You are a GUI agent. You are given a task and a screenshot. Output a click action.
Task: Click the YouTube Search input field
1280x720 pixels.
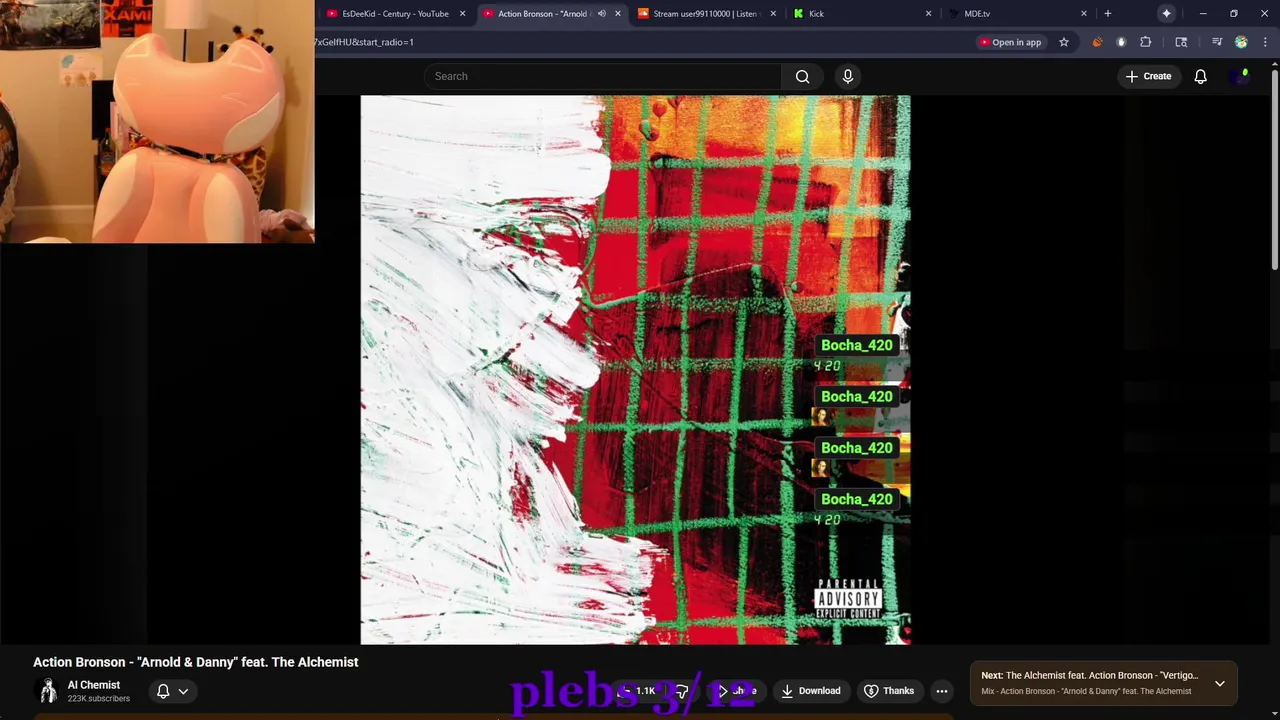pyautogui.click(x=603, y=76)
